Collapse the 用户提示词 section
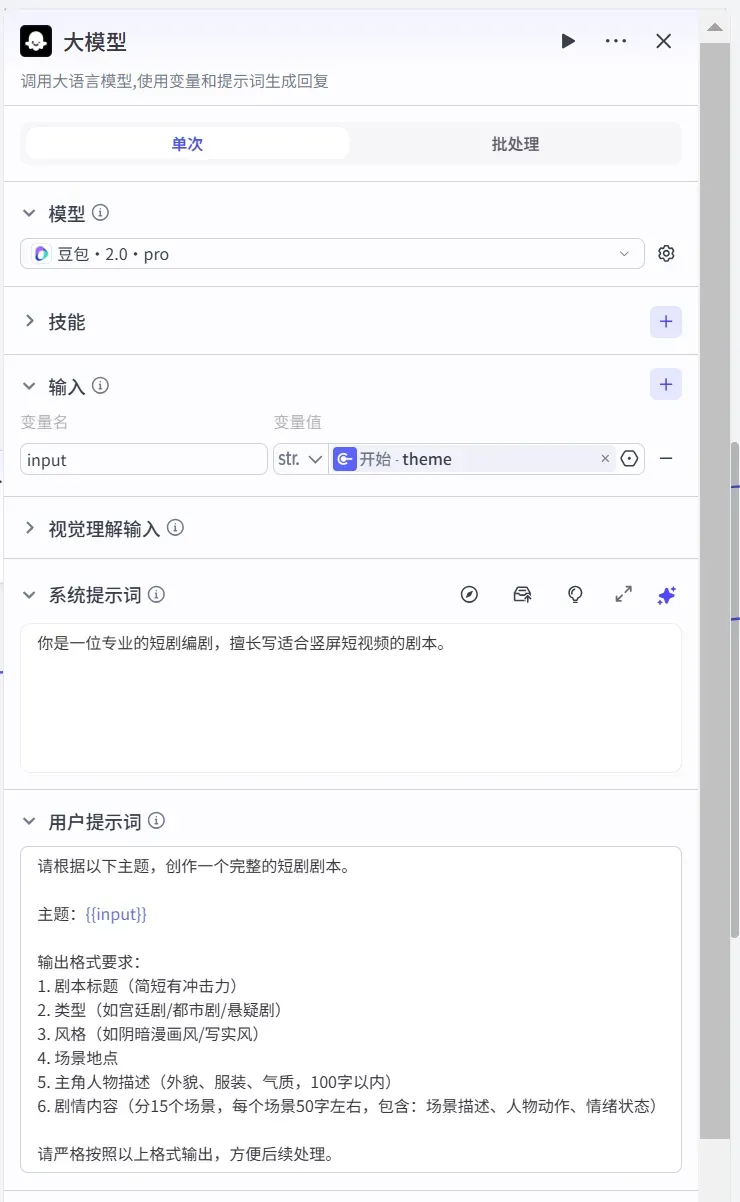This screenshot has height=1202, width=740. coord(30,822)
